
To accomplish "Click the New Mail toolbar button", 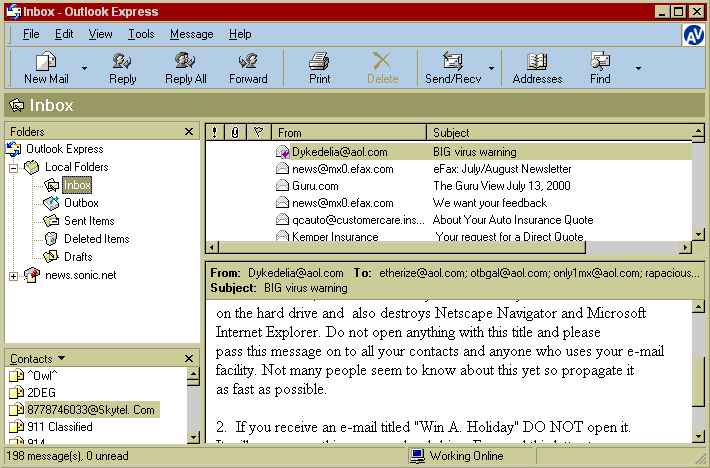I will pyautogui.click(x=46, y=68).
